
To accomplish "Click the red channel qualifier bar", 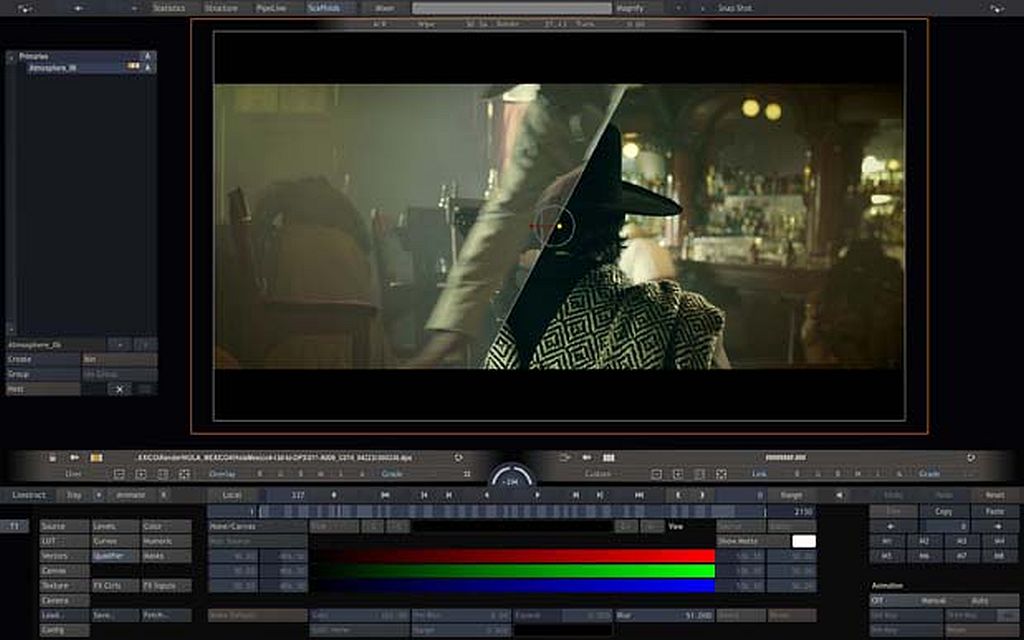I will click(514, 556).
